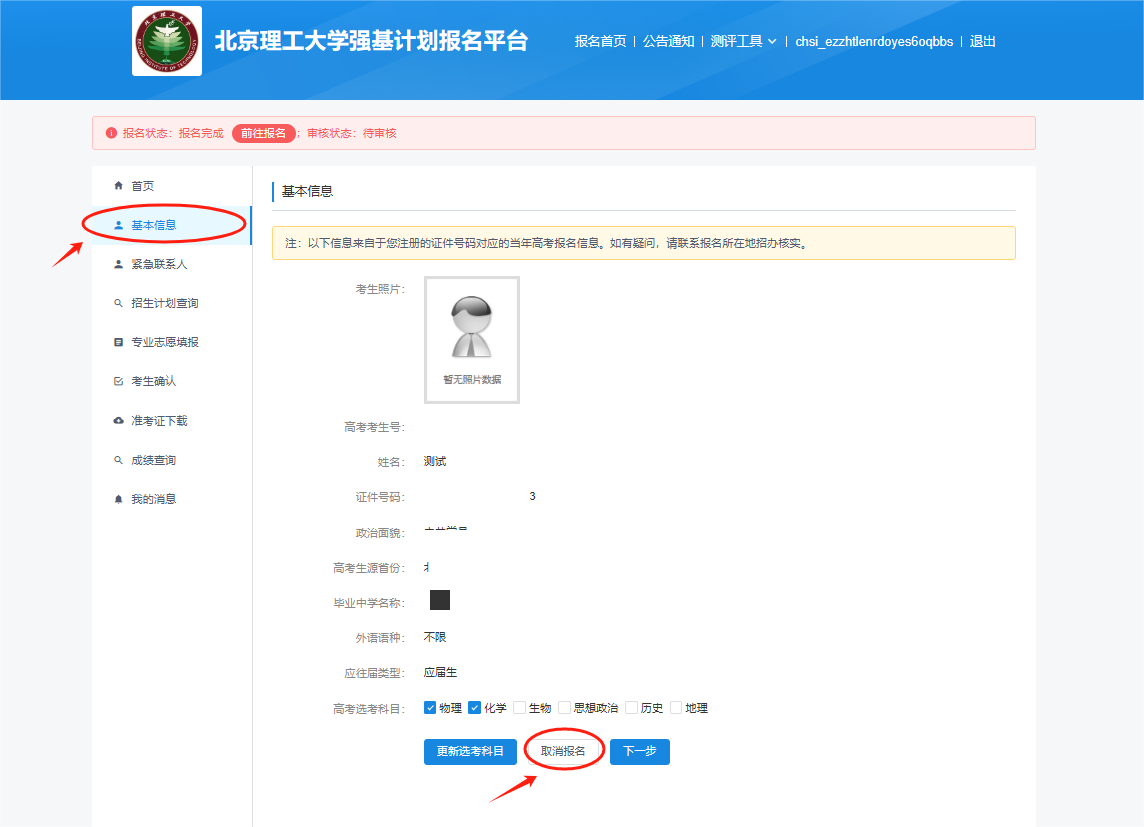Click the red 前往报名 pill button
Screen dimensions: 1144x827
point(264,133)
